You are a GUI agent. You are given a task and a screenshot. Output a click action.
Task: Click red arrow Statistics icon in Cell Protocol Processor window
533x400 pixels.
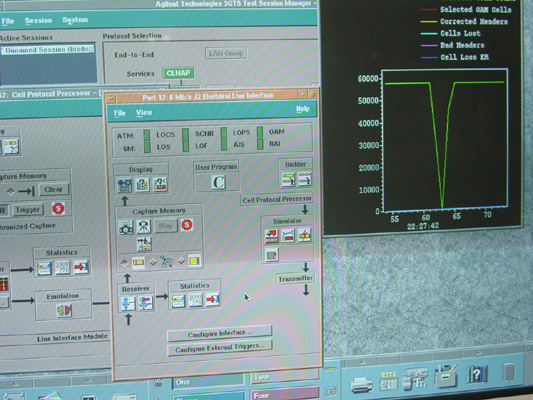tap(81, 267)
